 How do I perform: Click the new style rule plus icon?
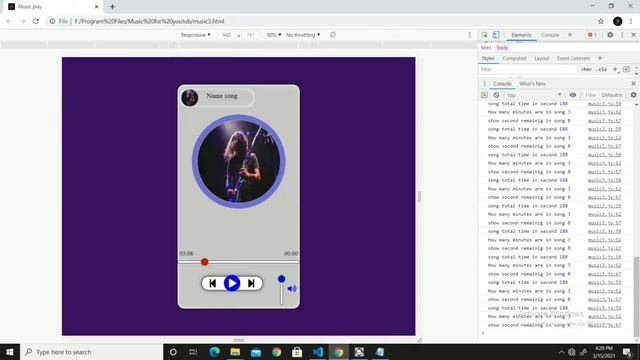pyautogui.click(x=615, y=69)
